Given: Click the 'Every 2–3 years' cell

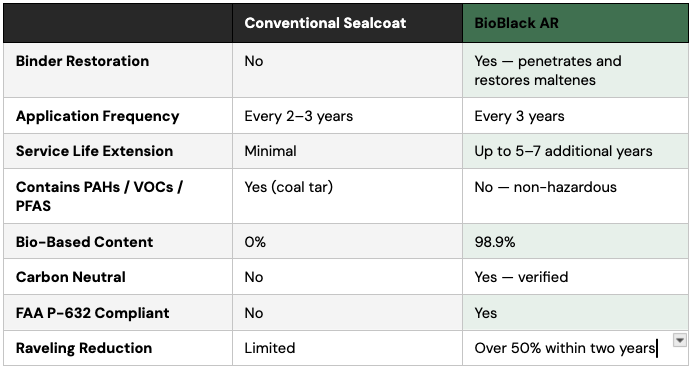Looking at the screenshot, I should pyautogui.click(x=347, y=116).
